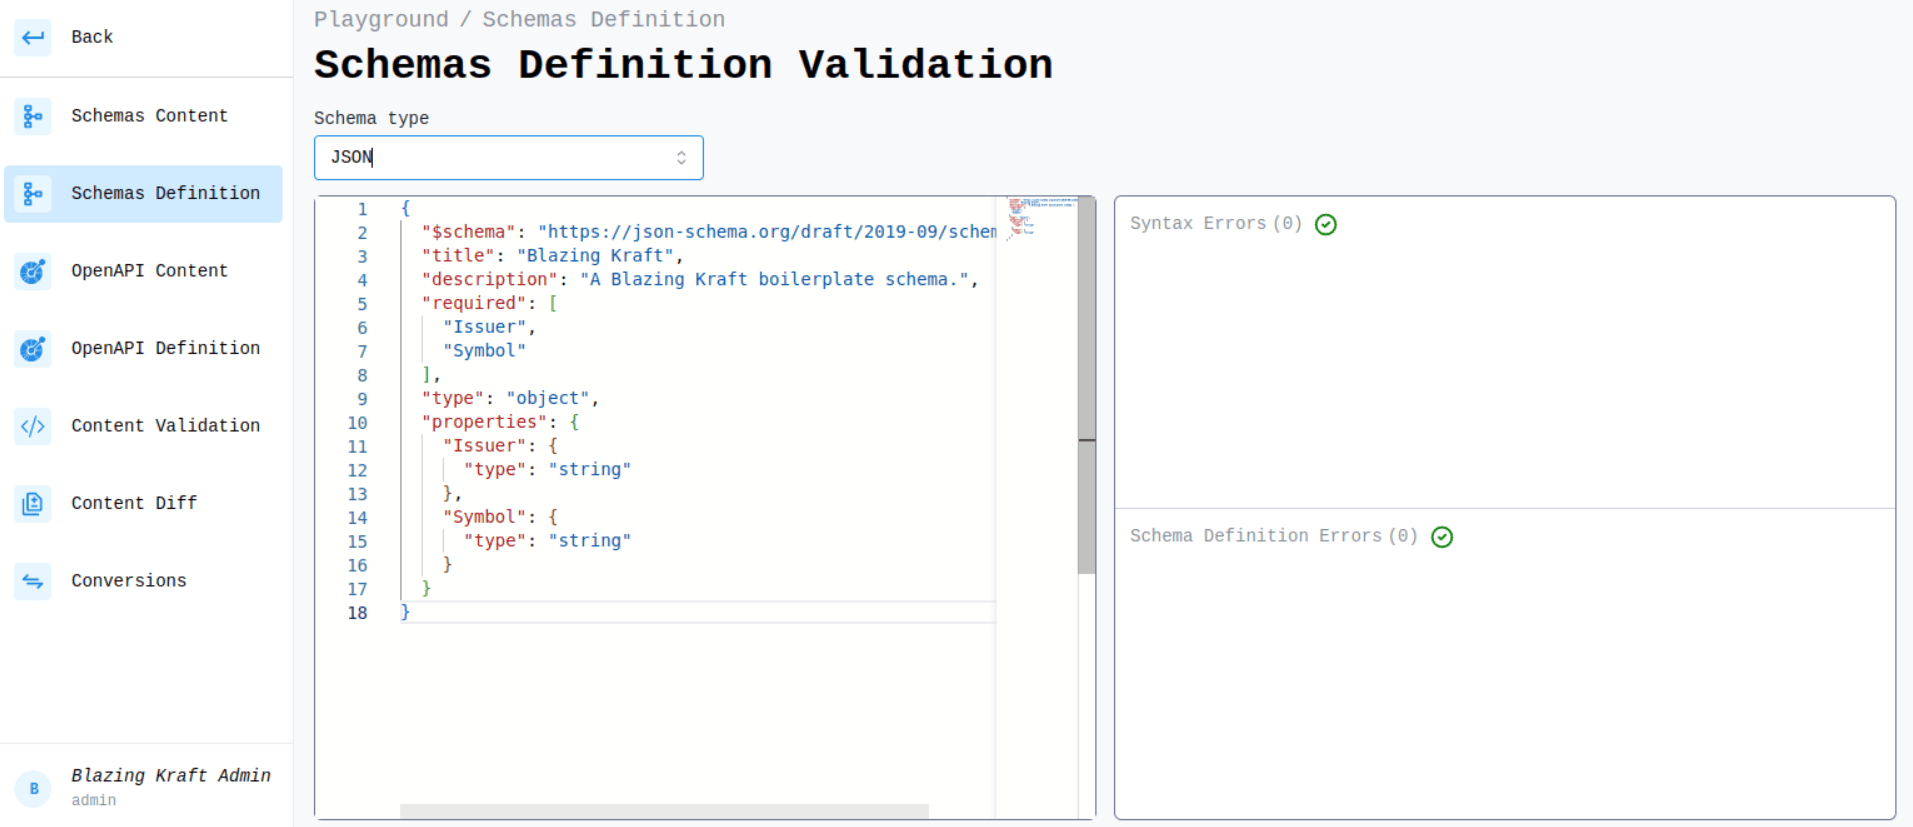Click "Issuer" on line 6

484,327
